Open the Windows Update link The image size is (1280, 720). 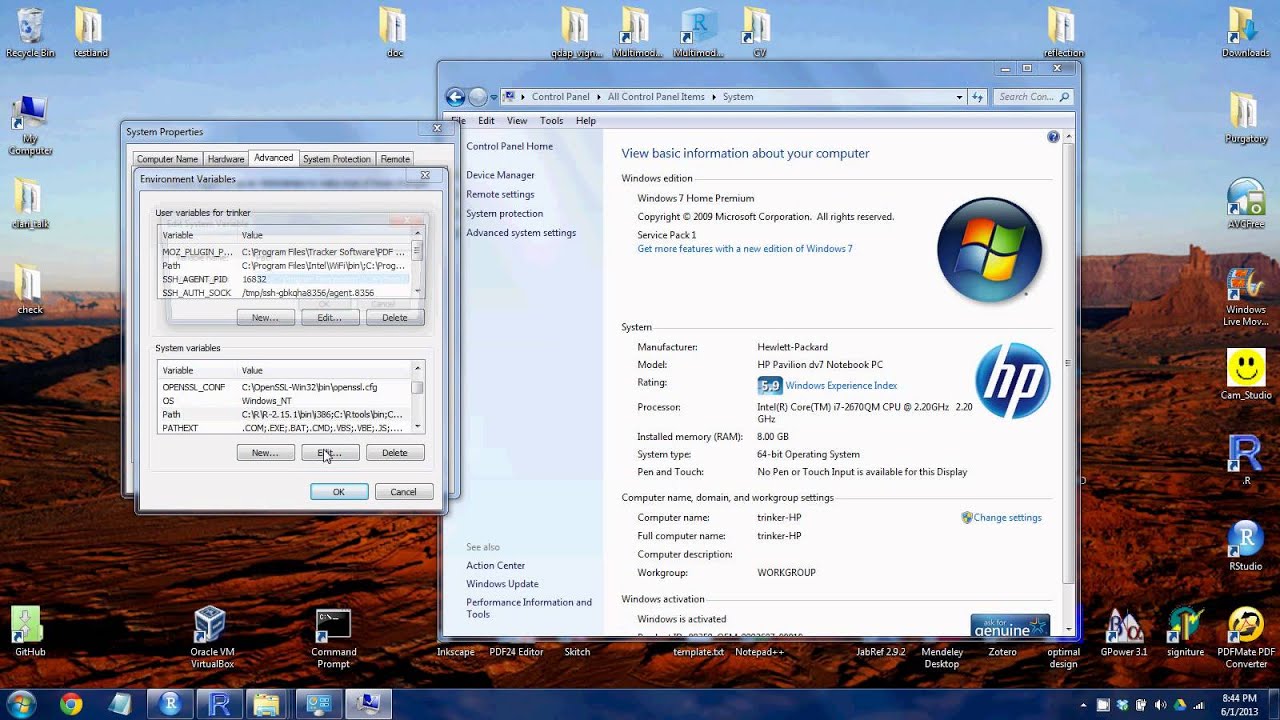click(502, 584)
